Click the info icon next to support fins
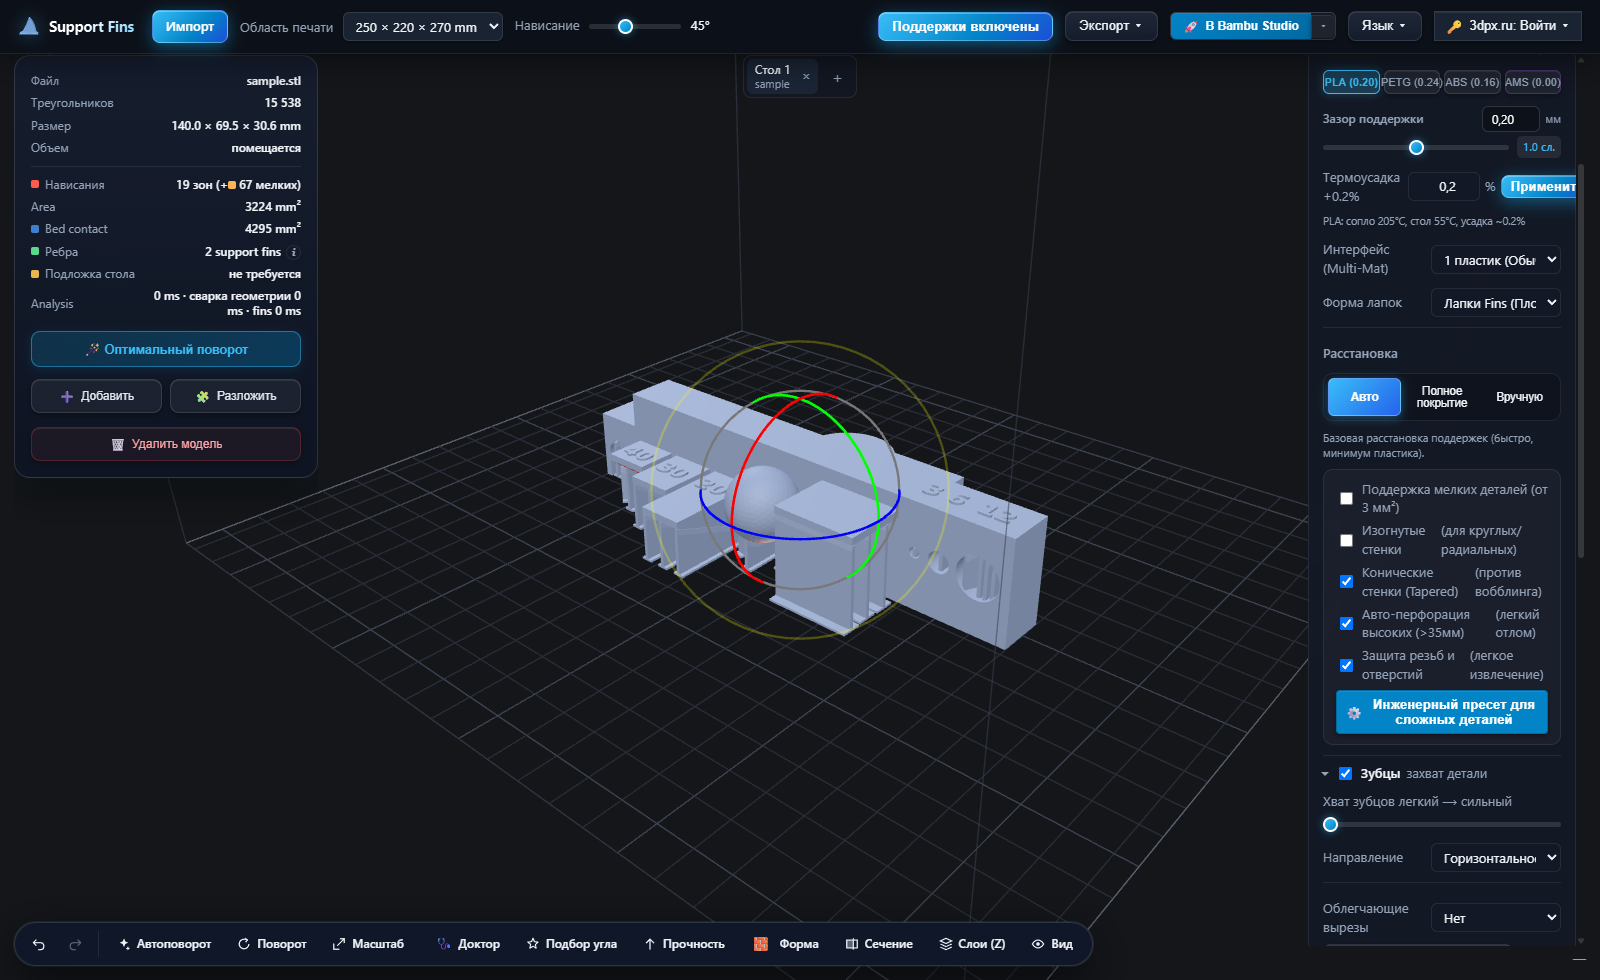Viewport: 1600px width, 980px height. pos(294,252)
